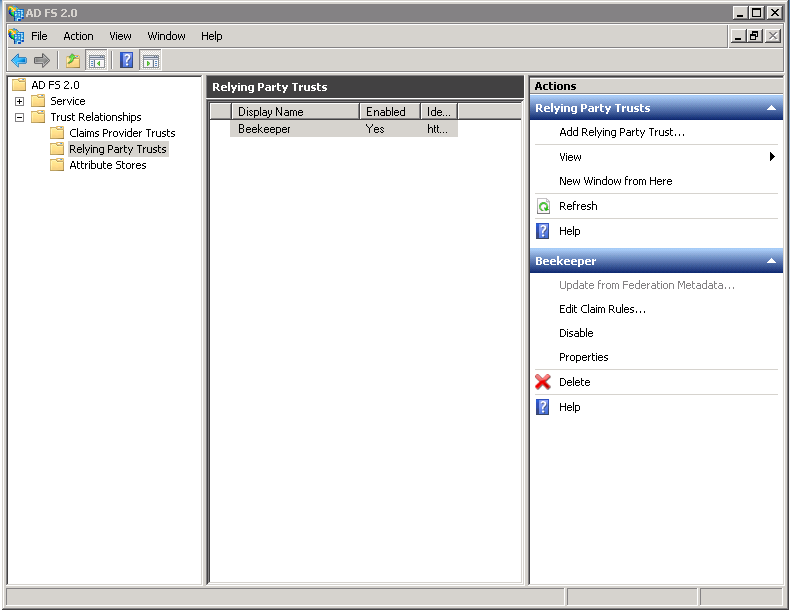Screen dimensions: 790x611
Task: Click the green Refresh icon in Actions
Action: click(543, 206)
